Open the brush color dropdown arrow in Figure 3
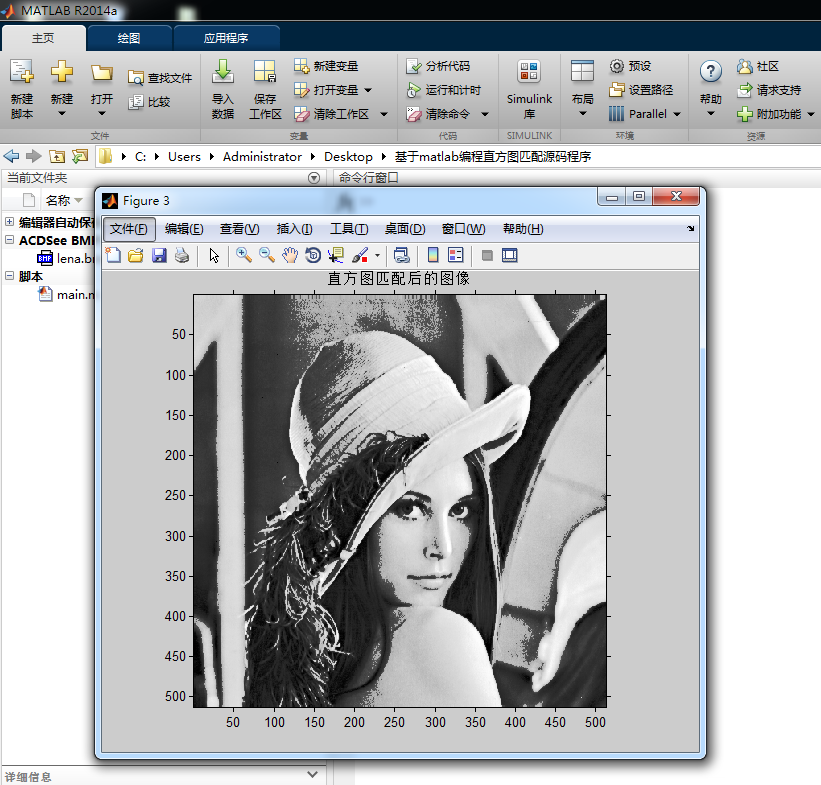Image resolution: width=821 pixels, height=785 pixels. (377, 256)
